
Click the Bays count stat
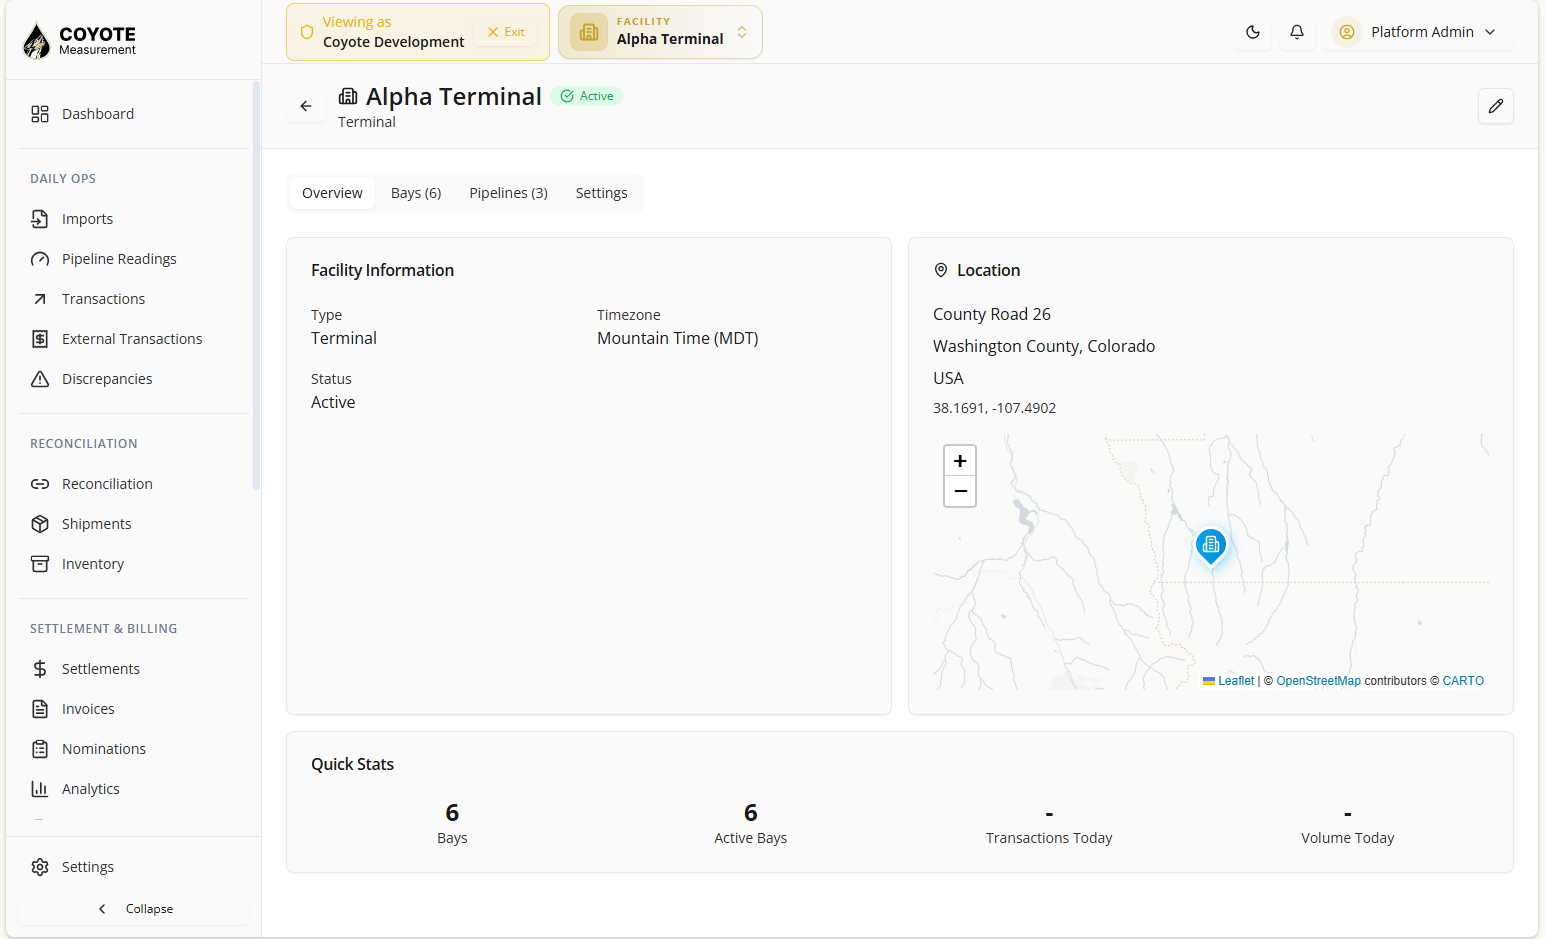click(452, 824)
